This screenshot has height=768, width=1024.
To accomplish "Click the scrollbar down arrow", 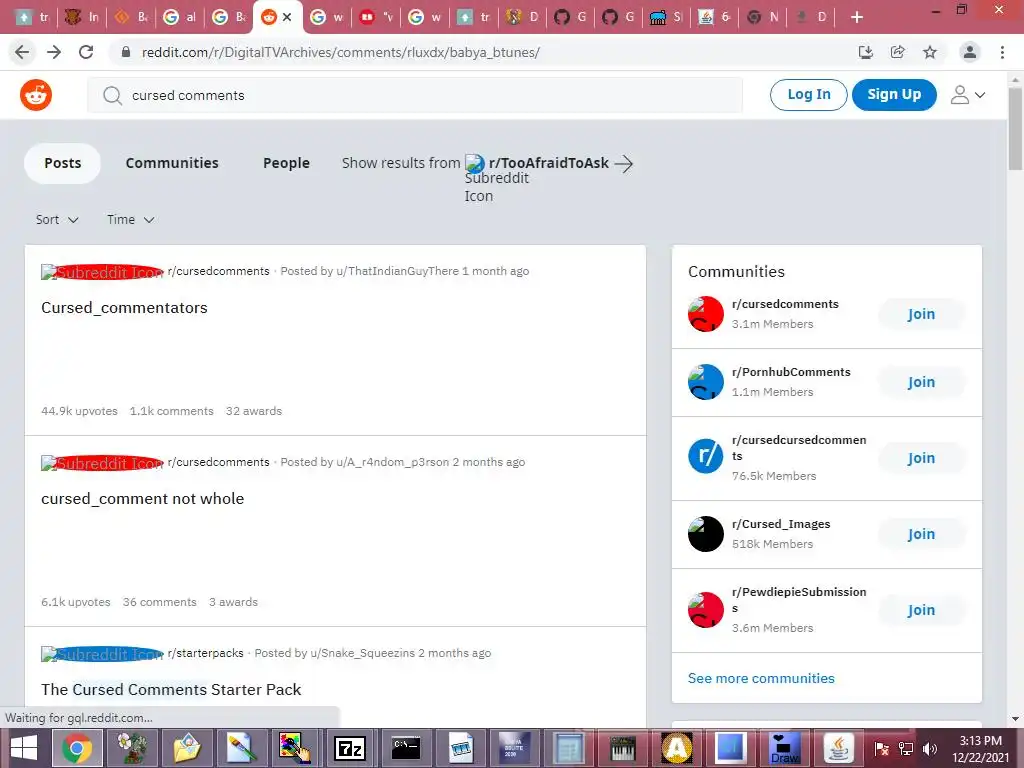I will [1015, 719].
